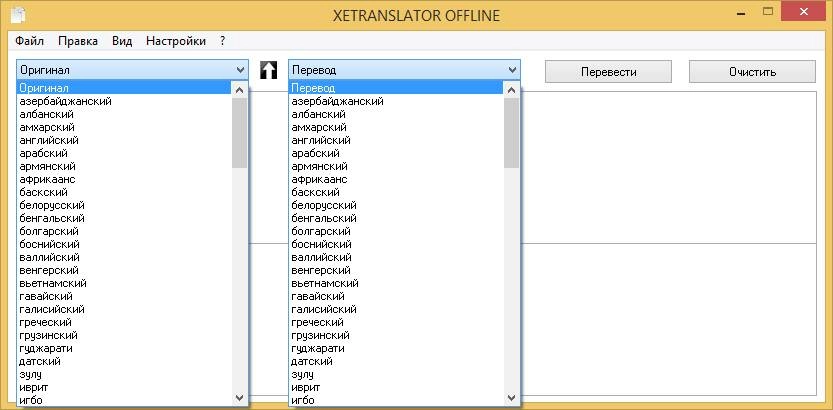Choose игбо in Перевод list
This screenshot has width=833, height=410.
point(396,400)
